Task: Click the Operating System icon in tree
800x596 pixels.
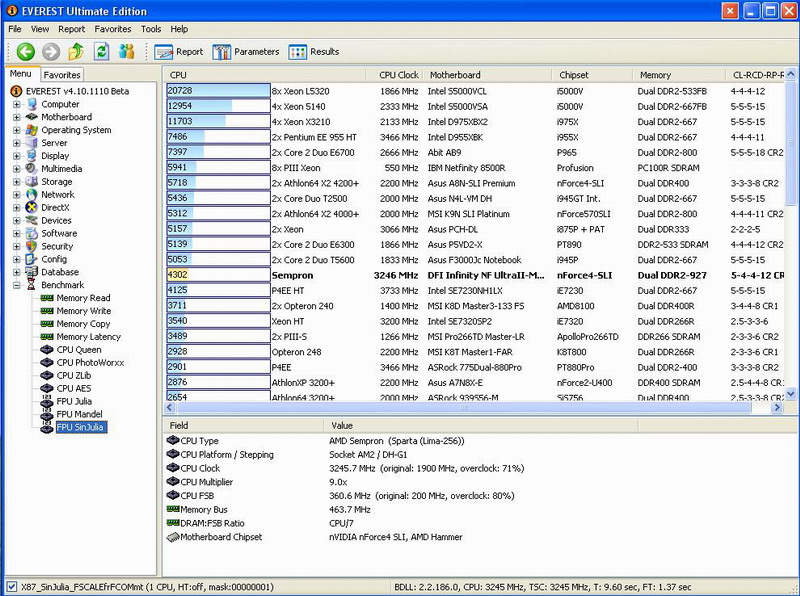Action: (x=32, y=130)
